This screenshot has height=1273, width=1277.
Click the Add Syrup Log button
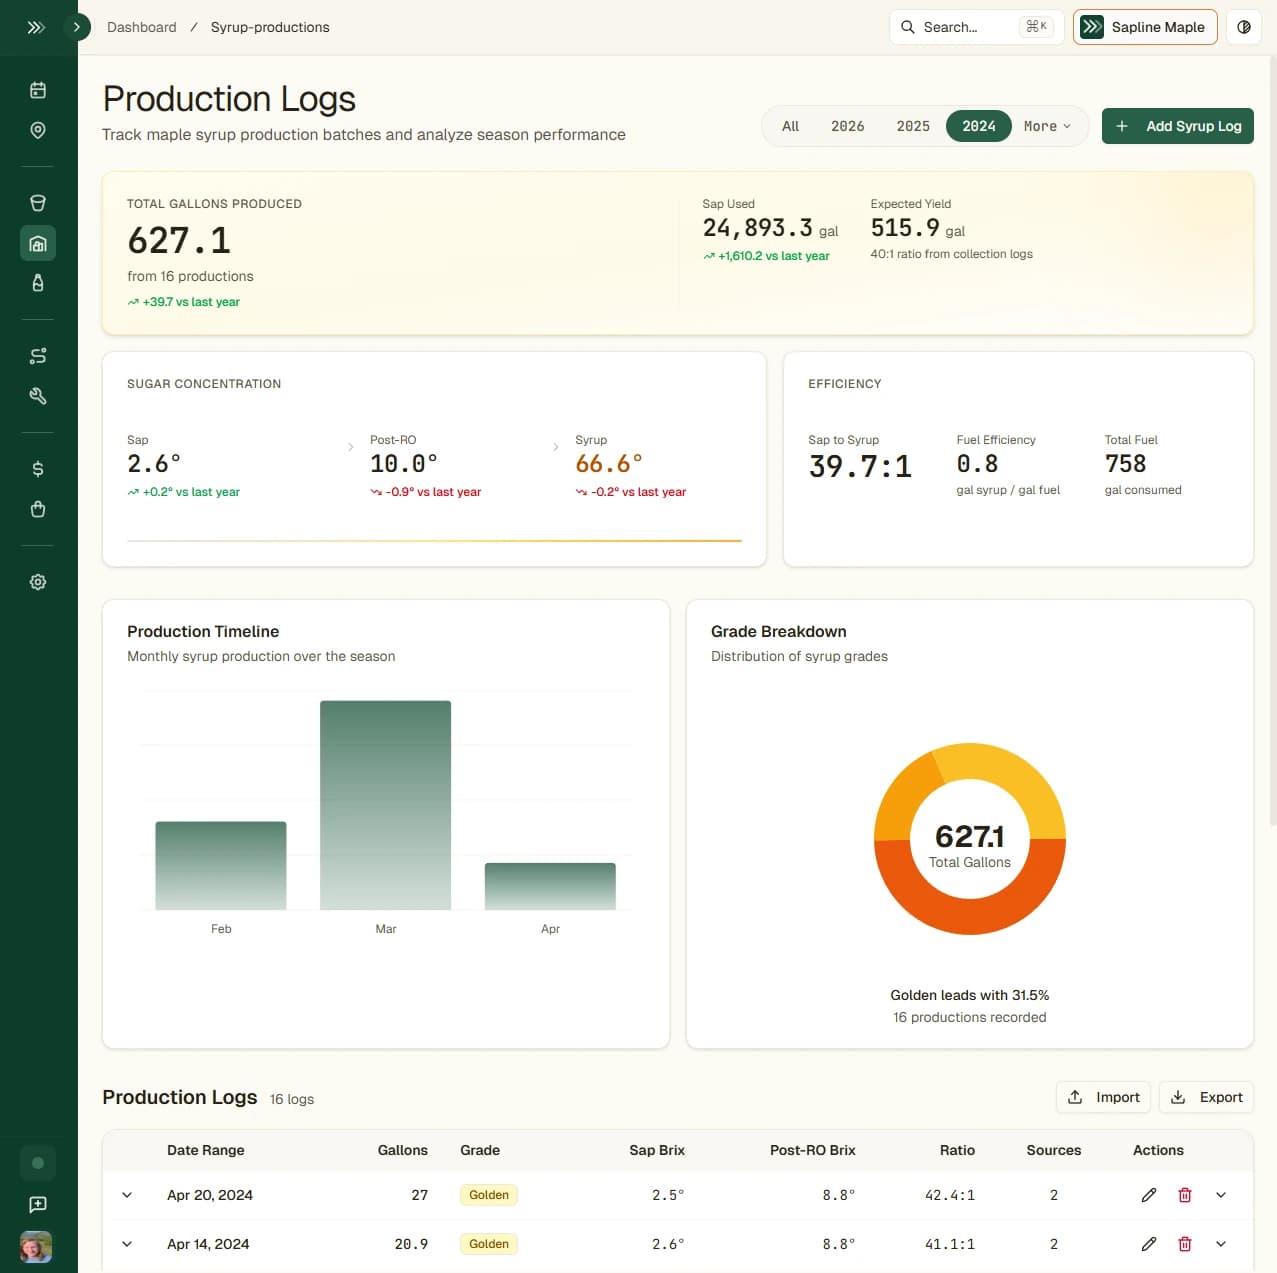[x=1177, y=126]
